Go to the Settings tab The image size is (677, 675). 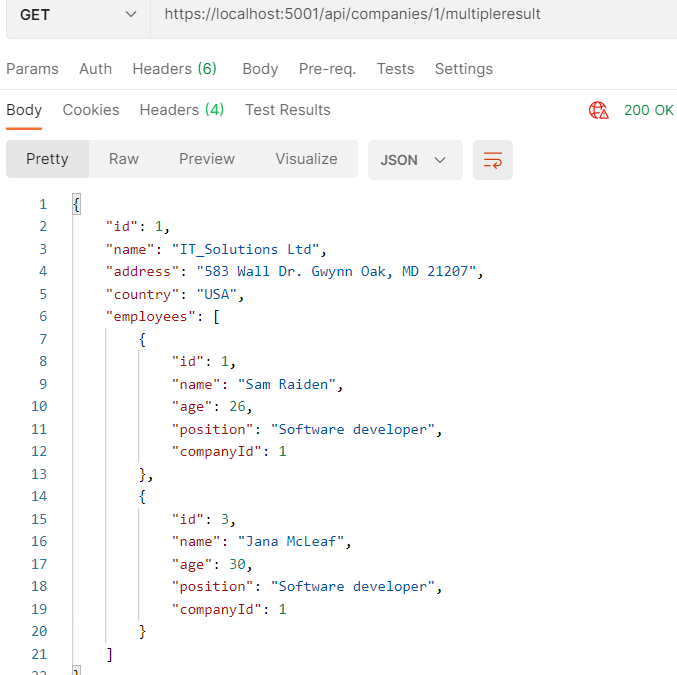(463, 69)
